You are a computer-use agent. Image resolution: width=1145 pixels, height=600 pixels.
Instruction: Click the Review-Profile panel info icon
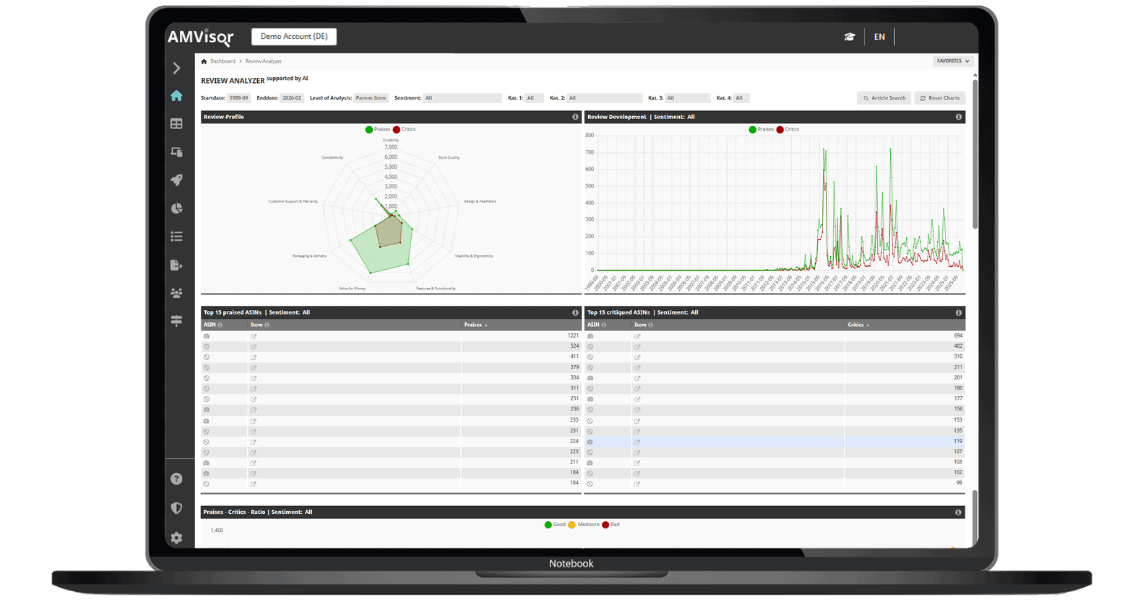(x=575, y=117)
